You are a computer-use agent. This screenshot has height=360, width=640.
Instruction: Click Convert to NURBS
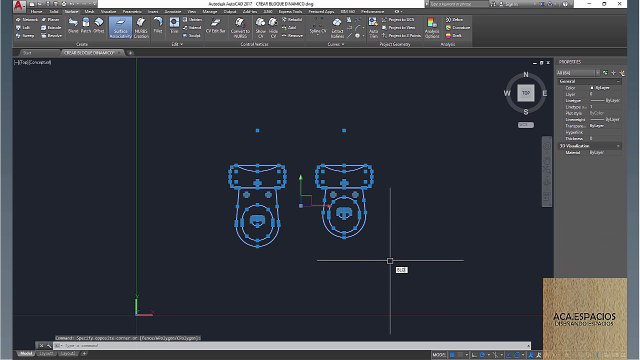coord(240,28)
